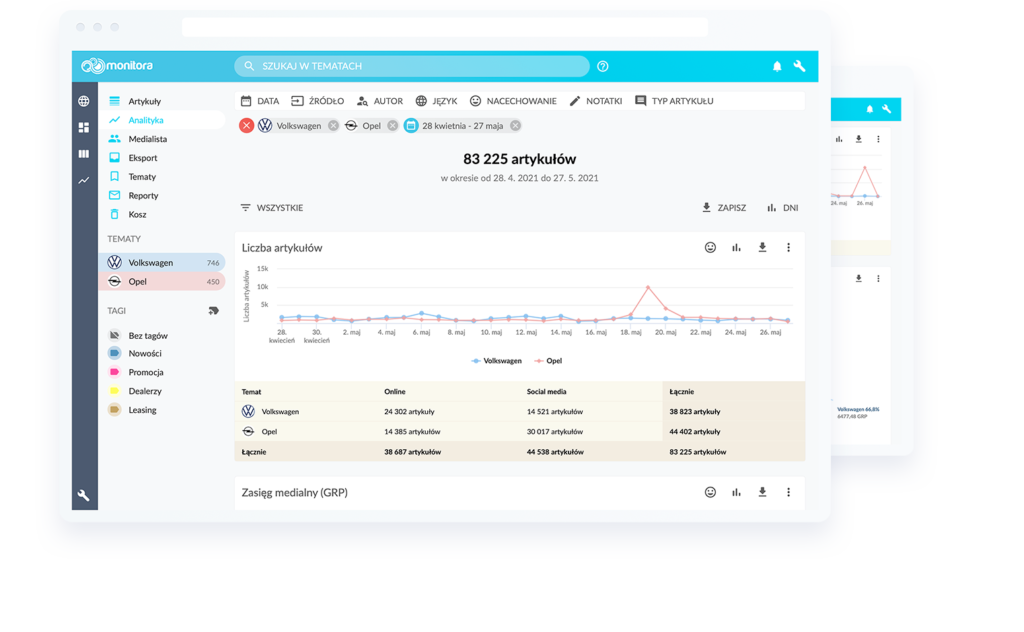Open the WSZYSTKIE filter selector
The image size is (1024, 632).
click(272, 208)
